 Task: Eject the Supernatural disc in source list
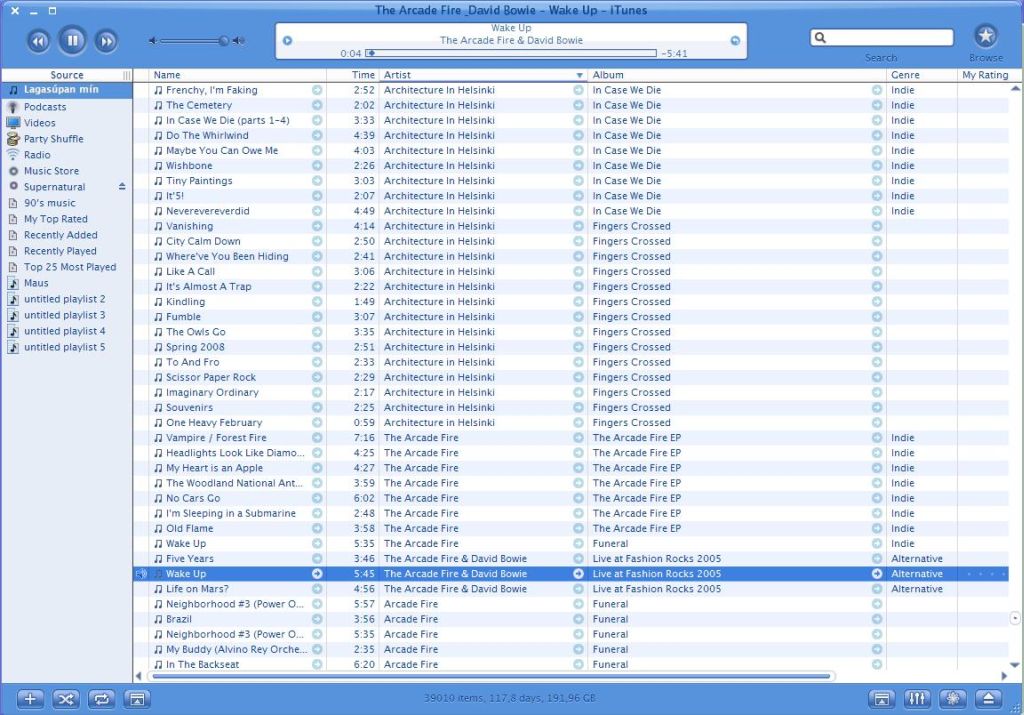[x=122, y=186]
